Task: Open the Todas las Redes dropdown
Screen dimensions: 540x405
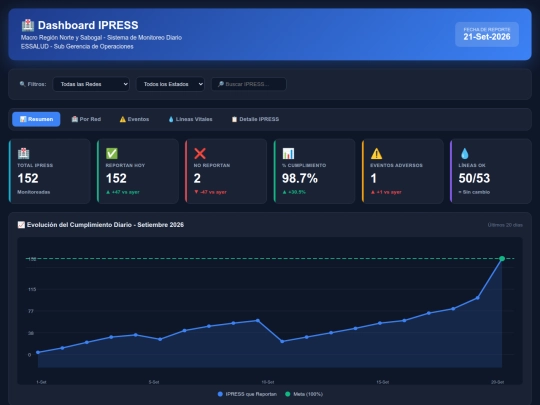Action: [91, 84]
